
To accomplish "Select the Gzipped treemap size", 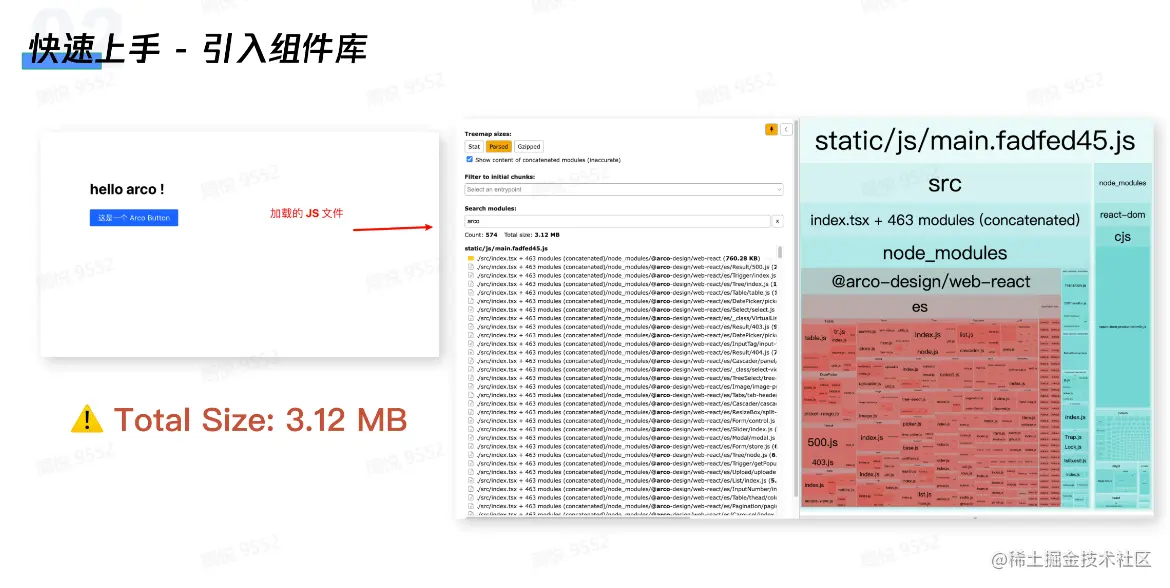I will [x=528, y=147].
